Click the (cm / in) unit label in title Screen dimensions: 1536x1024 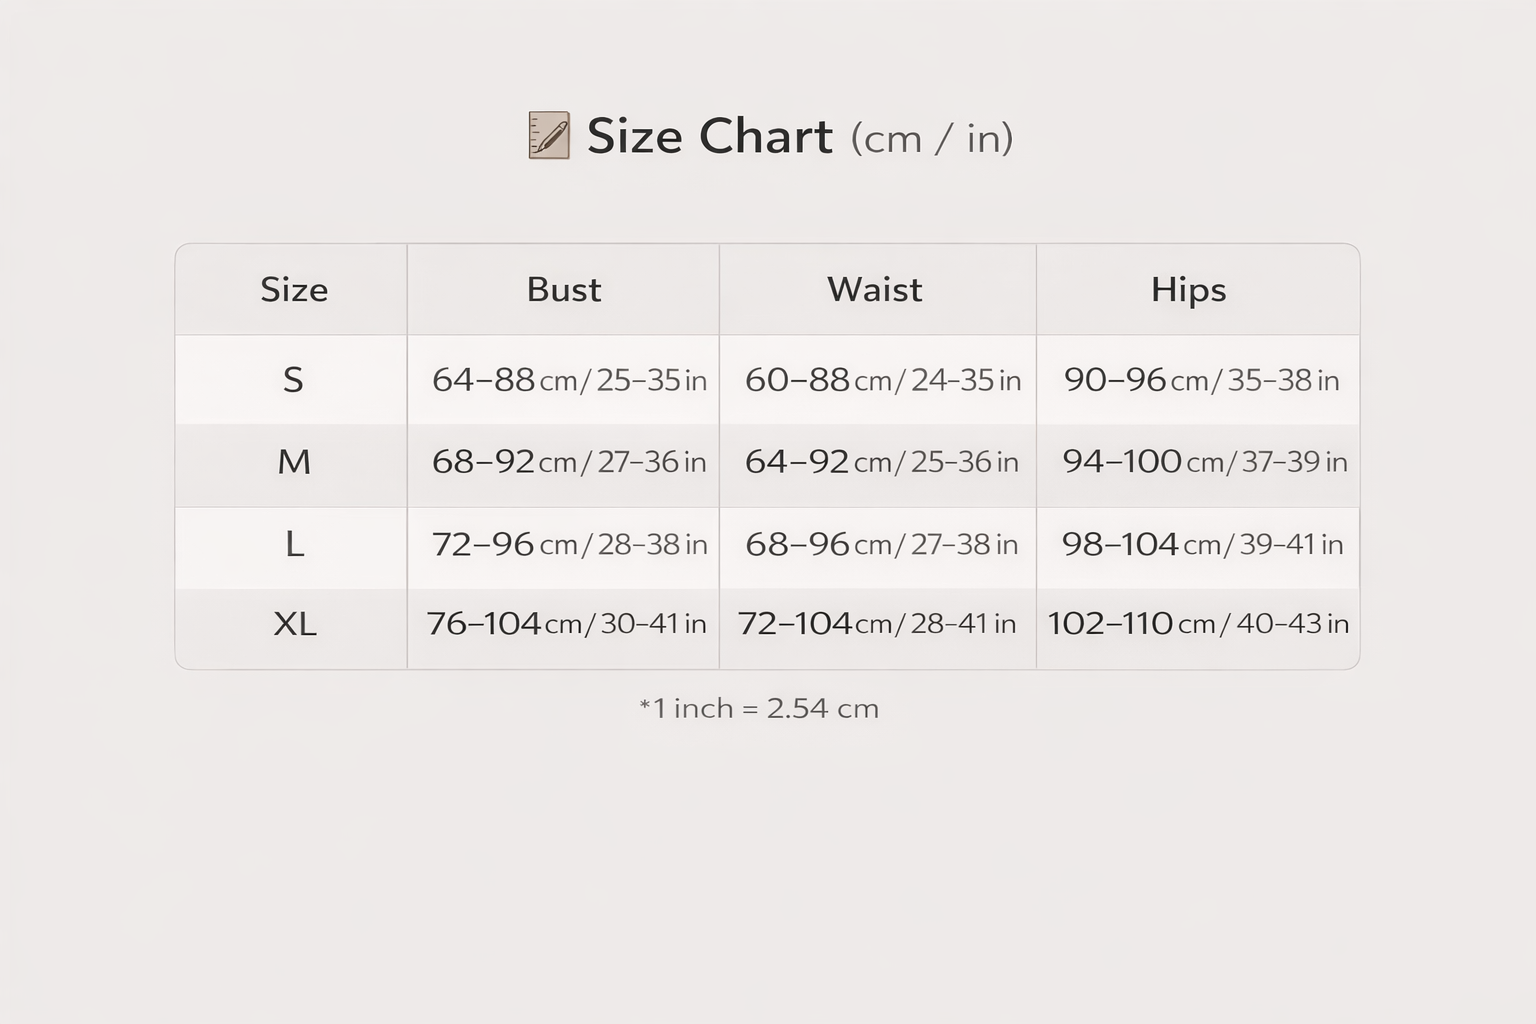tap(932, 138)
